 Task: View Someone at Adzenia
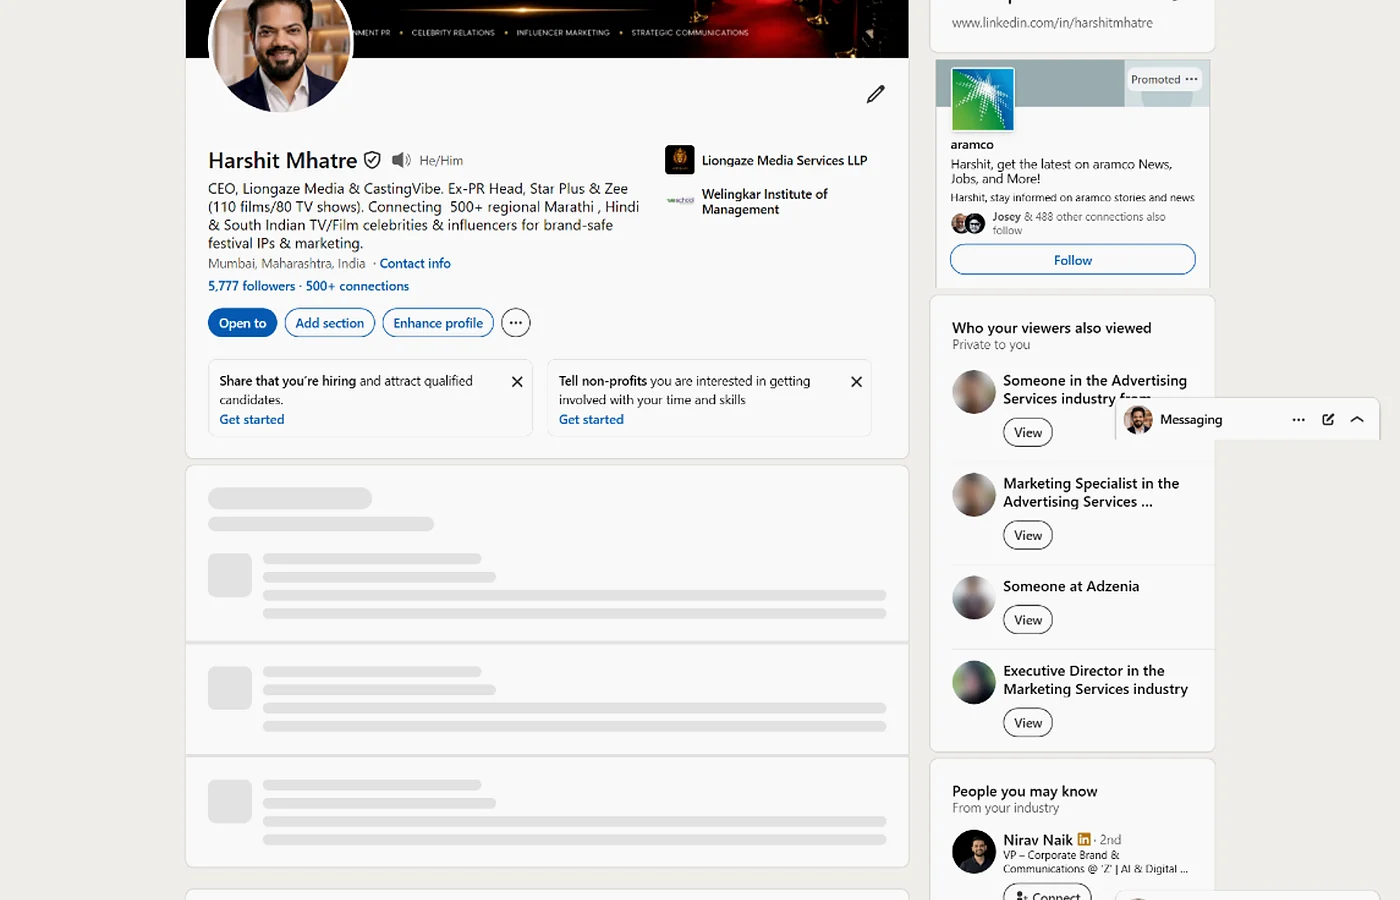[x=1028, y=620]
